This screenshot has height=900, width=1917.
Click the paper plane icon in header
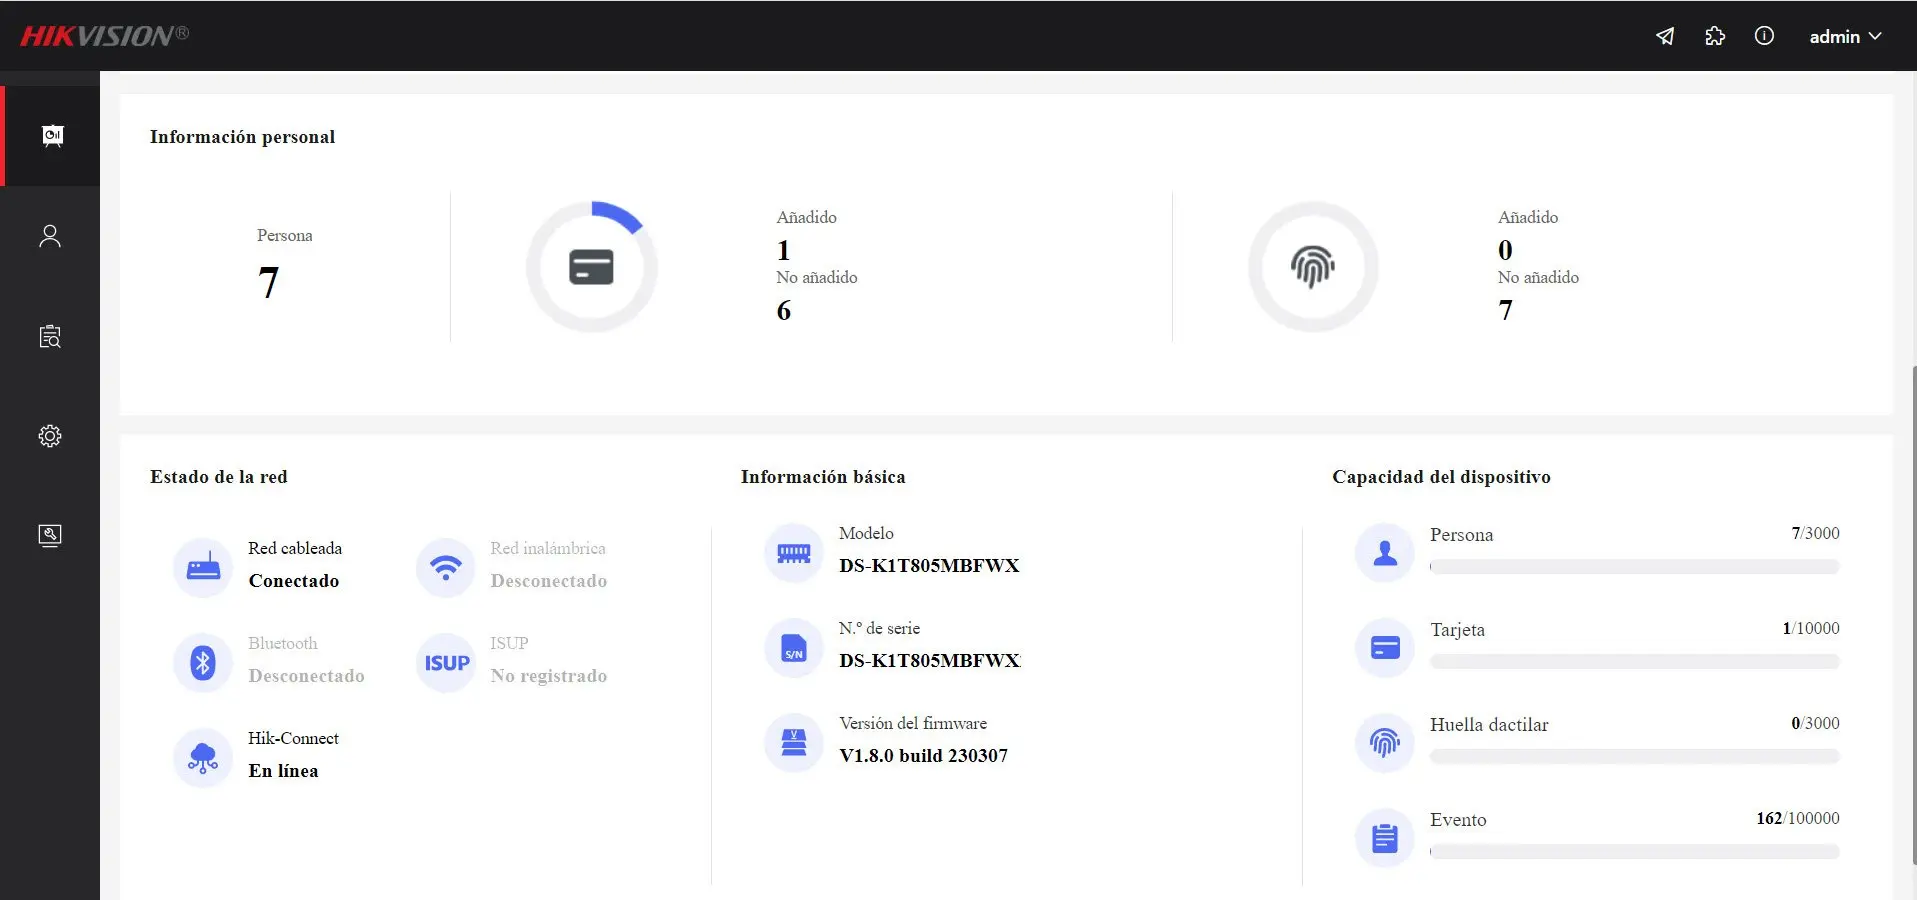1665,36
